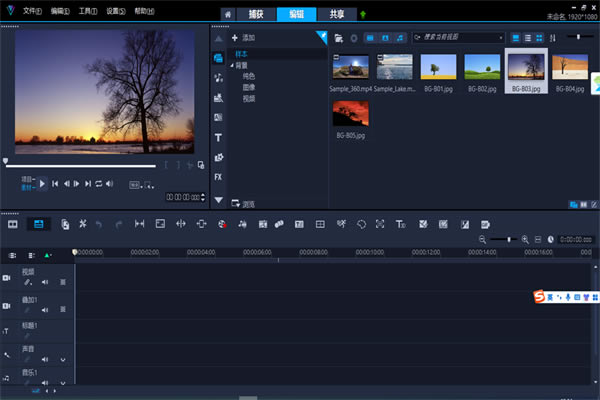Screen dimensions: 600x400
Task: Click the home tab icon
Action: tap(228, 14)
